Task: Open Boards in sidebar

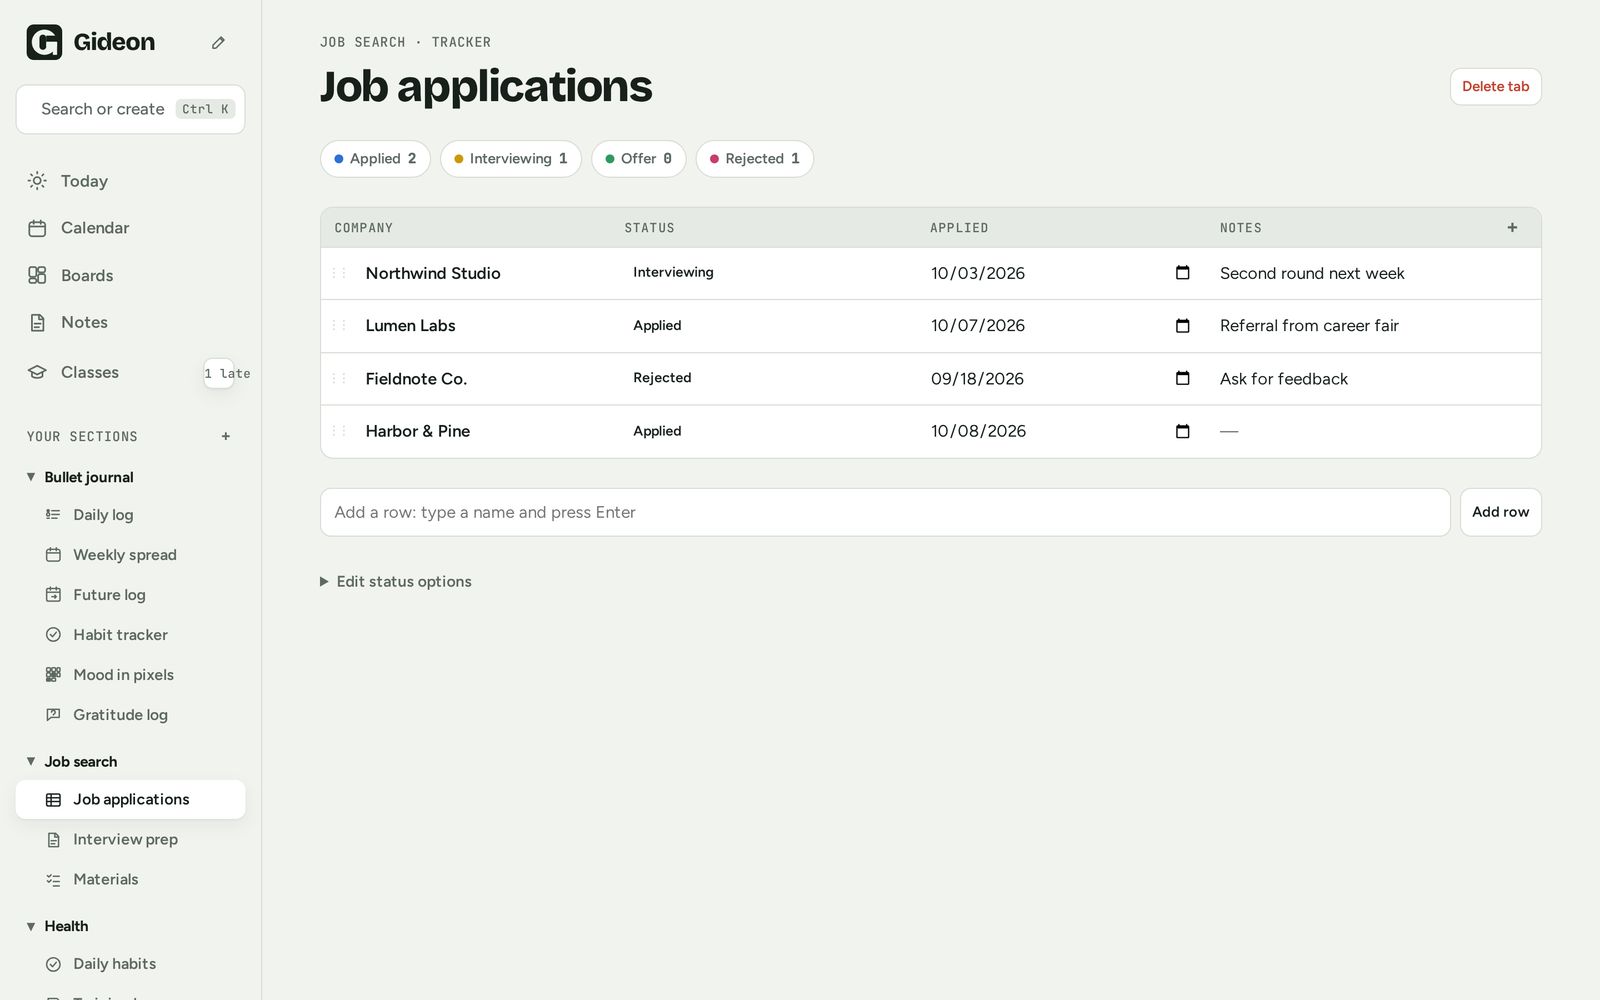Action: click(130, 275)
